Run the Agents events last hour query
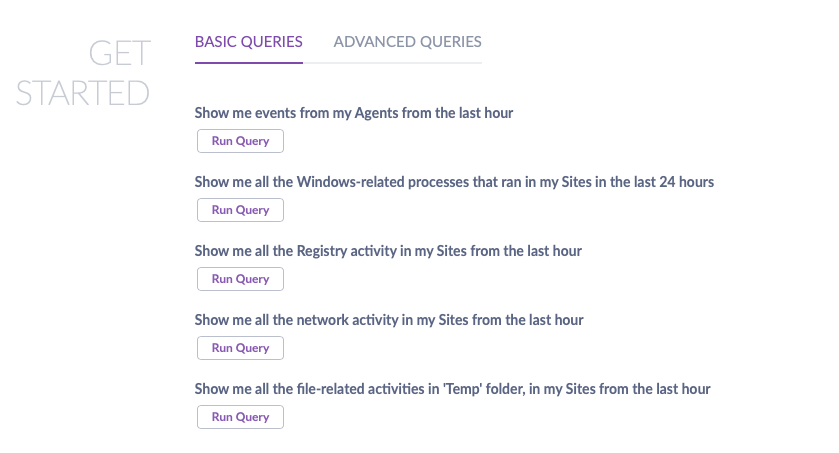 tap(240, 141)
